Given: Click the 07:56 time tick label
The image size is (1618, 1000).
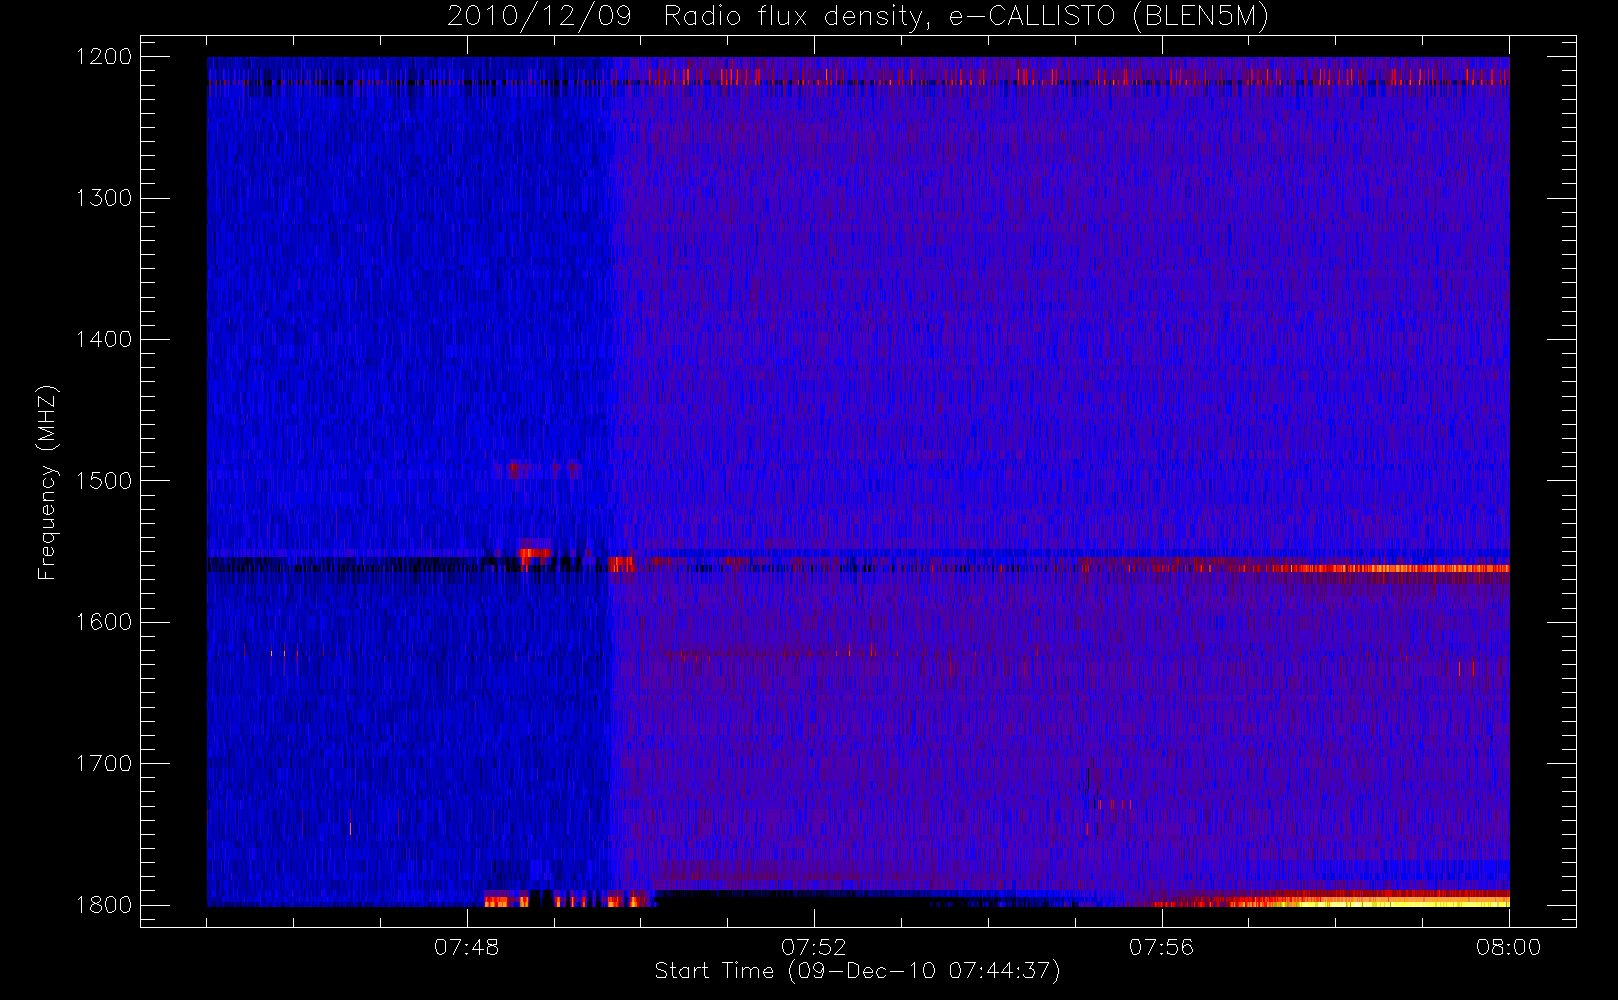Looking at the screenshot, I should (x=1161, y=947).
